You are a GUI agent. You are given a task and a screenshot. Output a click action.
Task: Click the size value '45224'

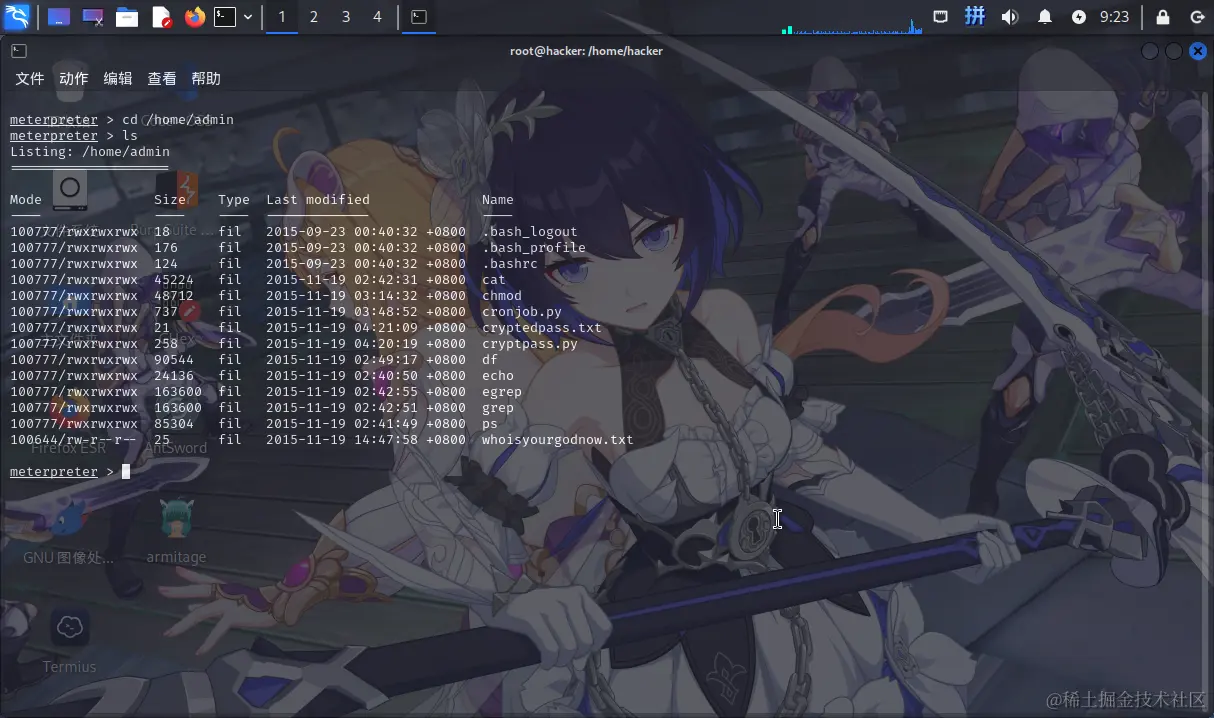point(174,280)
